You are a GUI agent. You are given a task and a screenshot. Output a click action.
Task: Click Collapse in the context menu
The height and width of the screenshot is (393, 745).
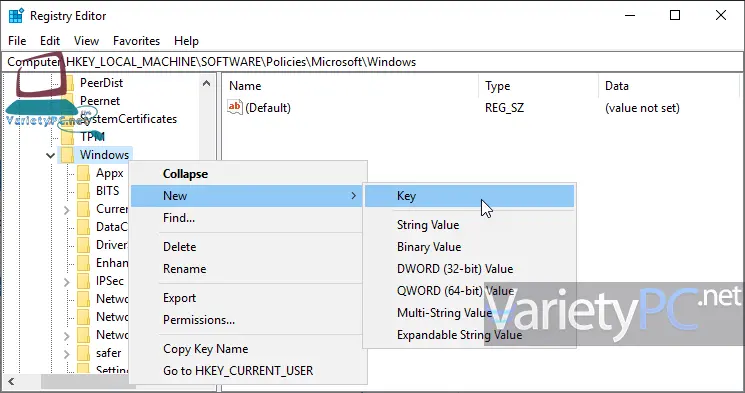pos(185,174)
